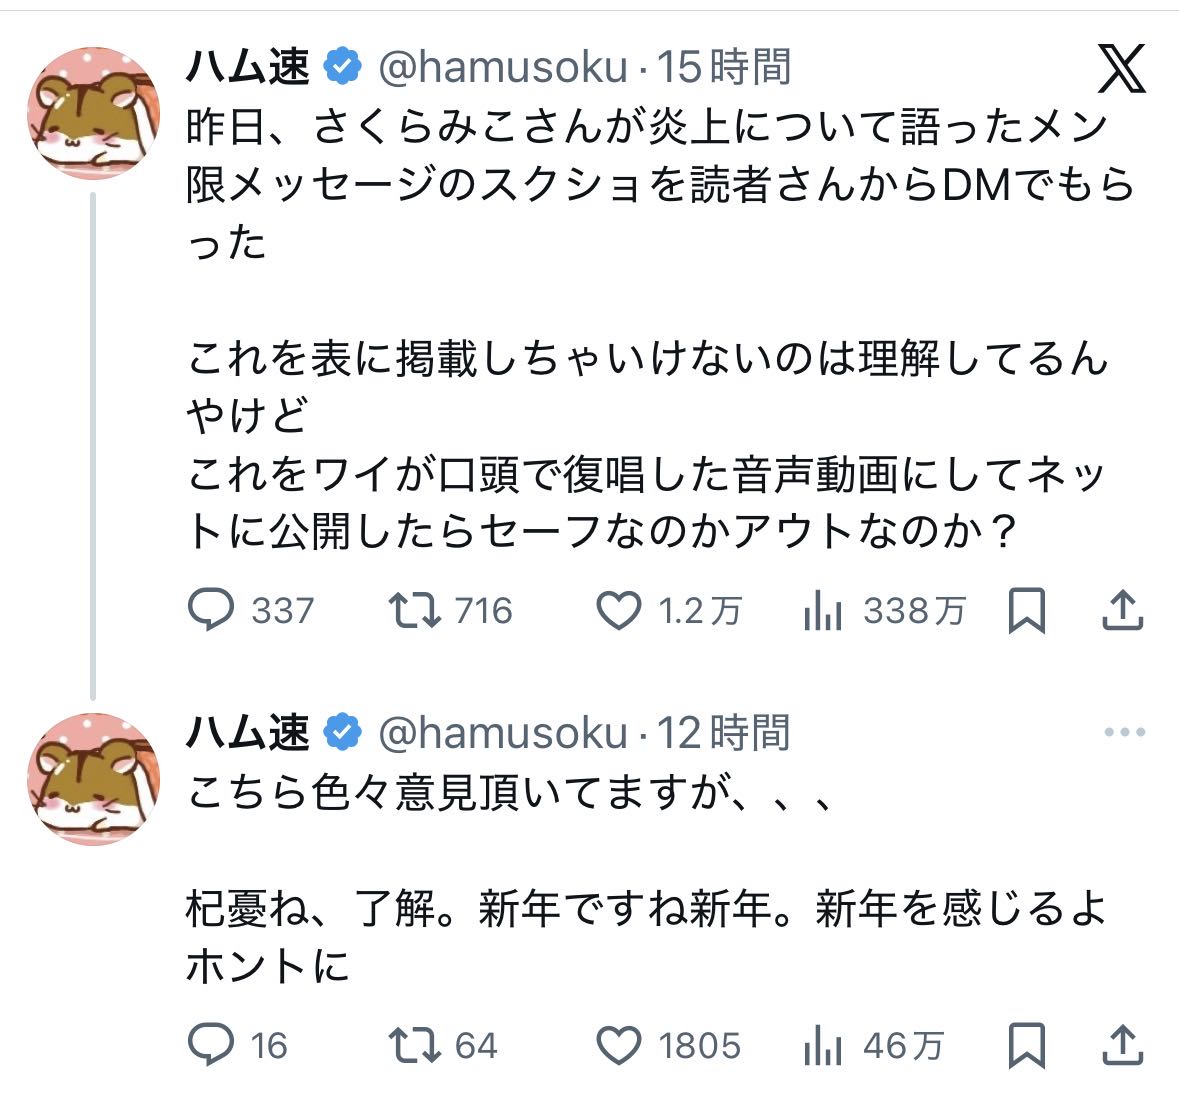This screenshot has height=1095, width=1179.
Task: View analytics of the 46万-view tweet
Action: point(823,1046)
